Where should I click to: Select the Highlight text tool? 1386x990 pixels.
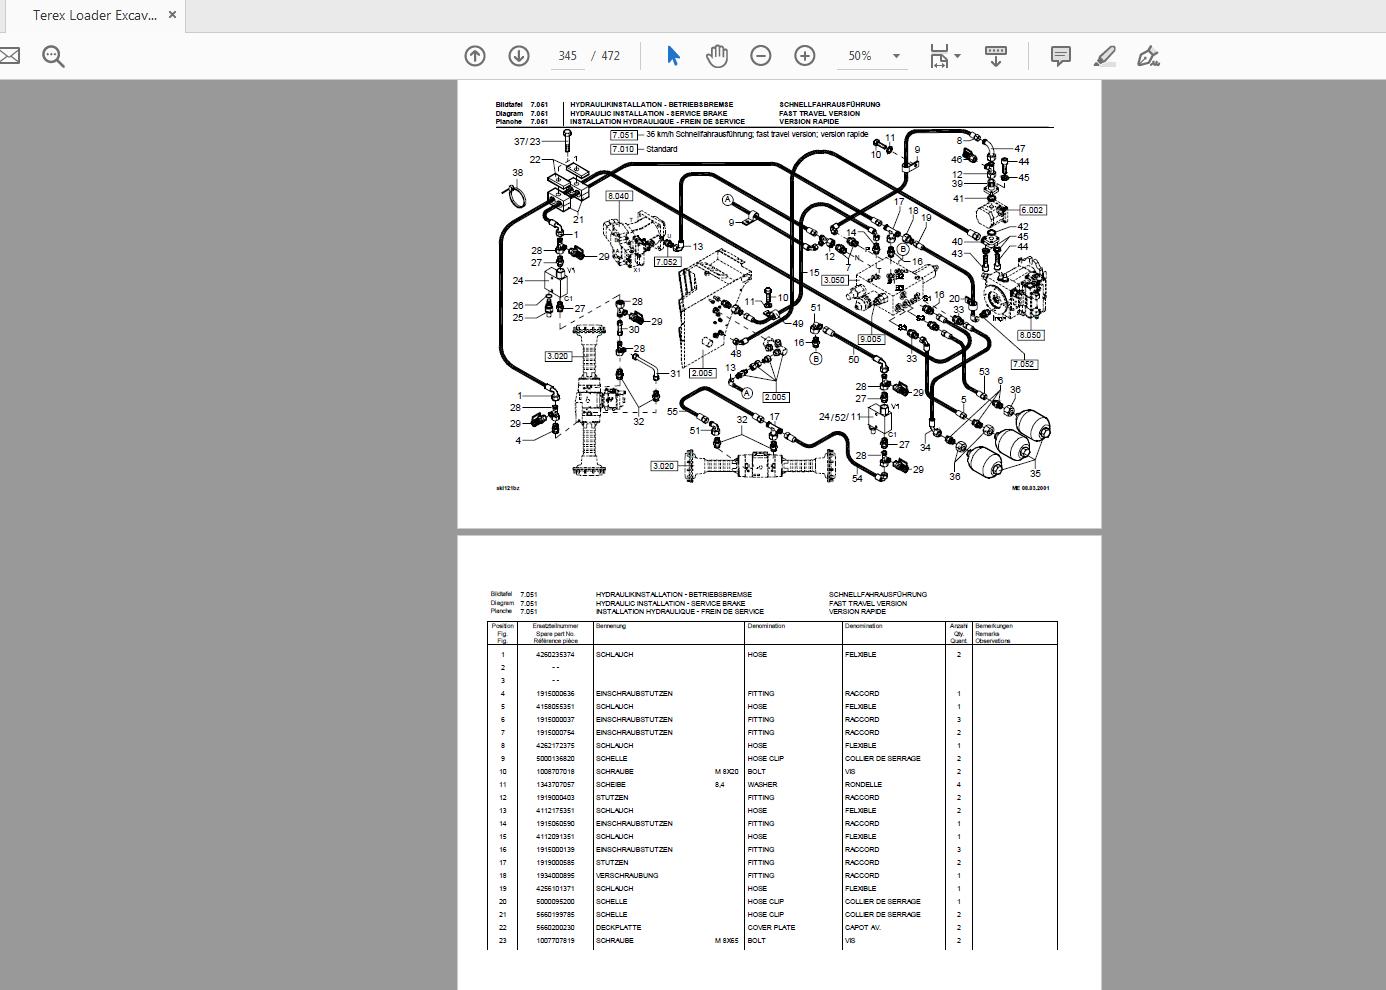(x=1104, y=56)
